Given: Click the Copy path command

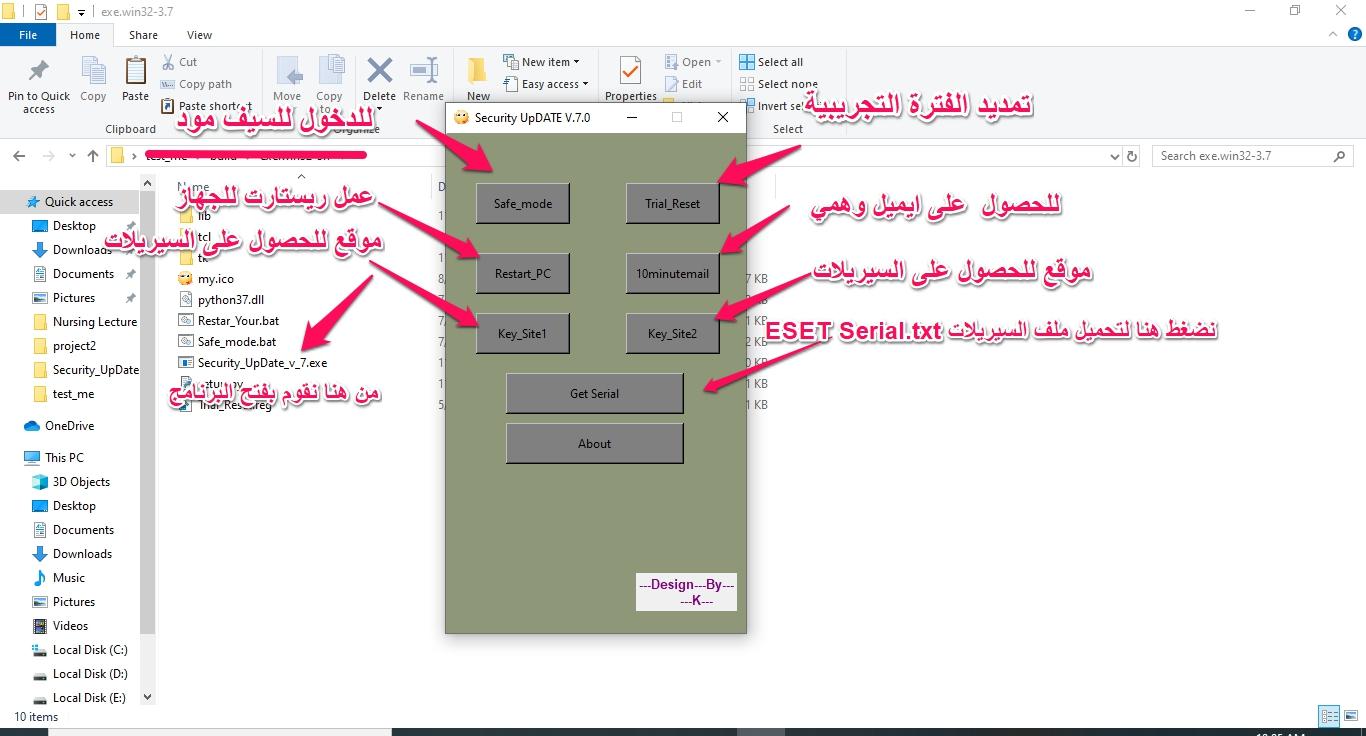Looking at the screenshot, I should pyautogui.click(x=197, y=84).
